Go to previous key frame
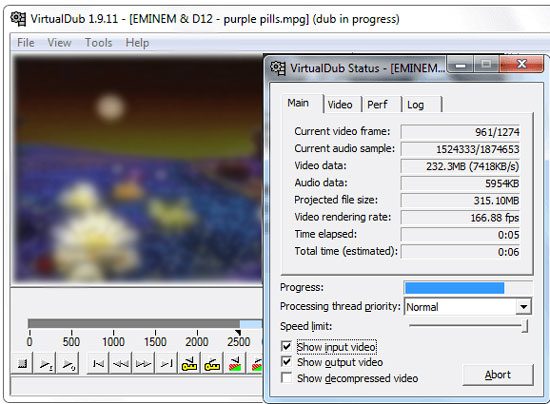550x404 pixels. coord(189,364)
